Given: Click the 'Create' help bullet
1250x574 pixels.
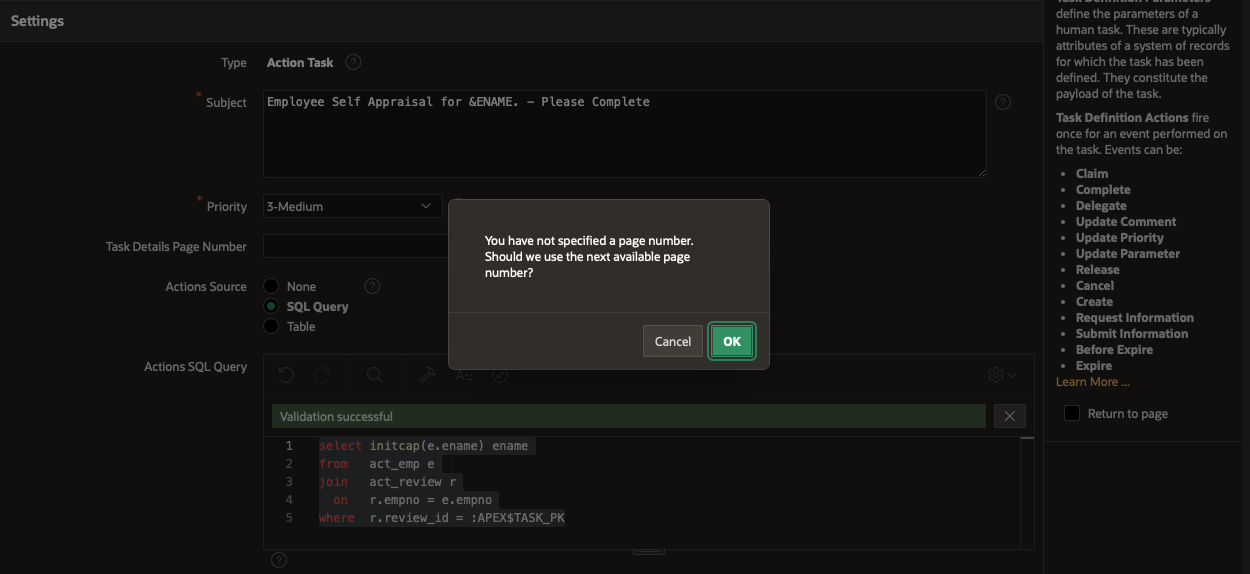Looking at the screenshot, I should point(1094,302).
